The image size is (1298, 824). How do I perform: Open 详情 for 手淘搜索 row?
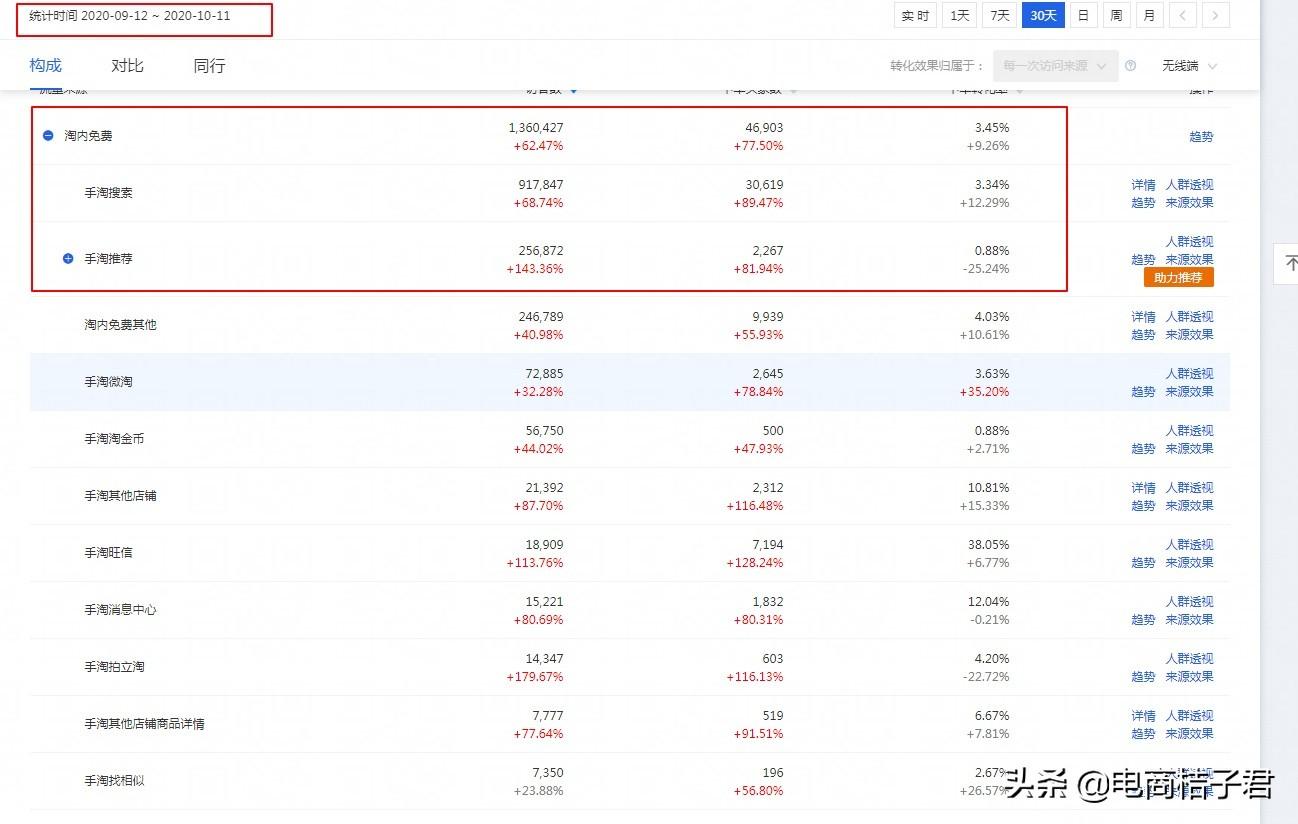coord(1143,185)
